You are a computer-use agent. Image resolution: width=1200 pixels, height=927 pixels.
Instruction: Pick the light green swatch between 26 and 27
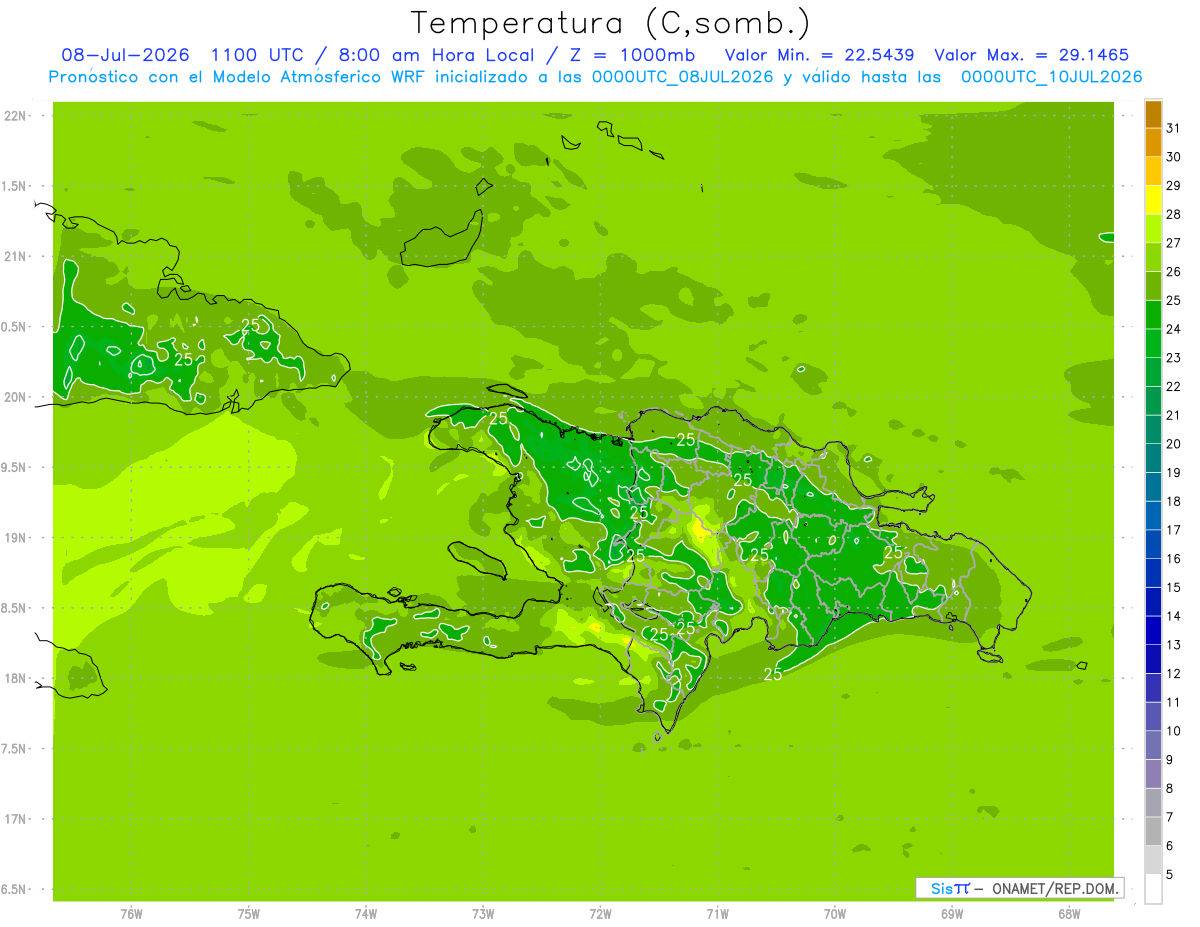pyautogui.click(x=1154, y=258)
